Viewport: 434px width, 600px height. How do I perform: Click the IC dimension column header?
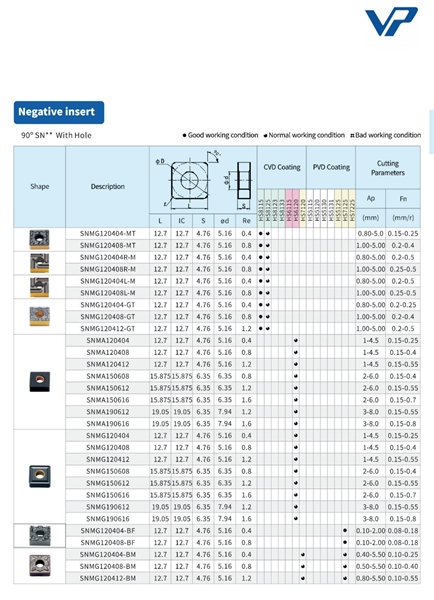coord(181,221)
